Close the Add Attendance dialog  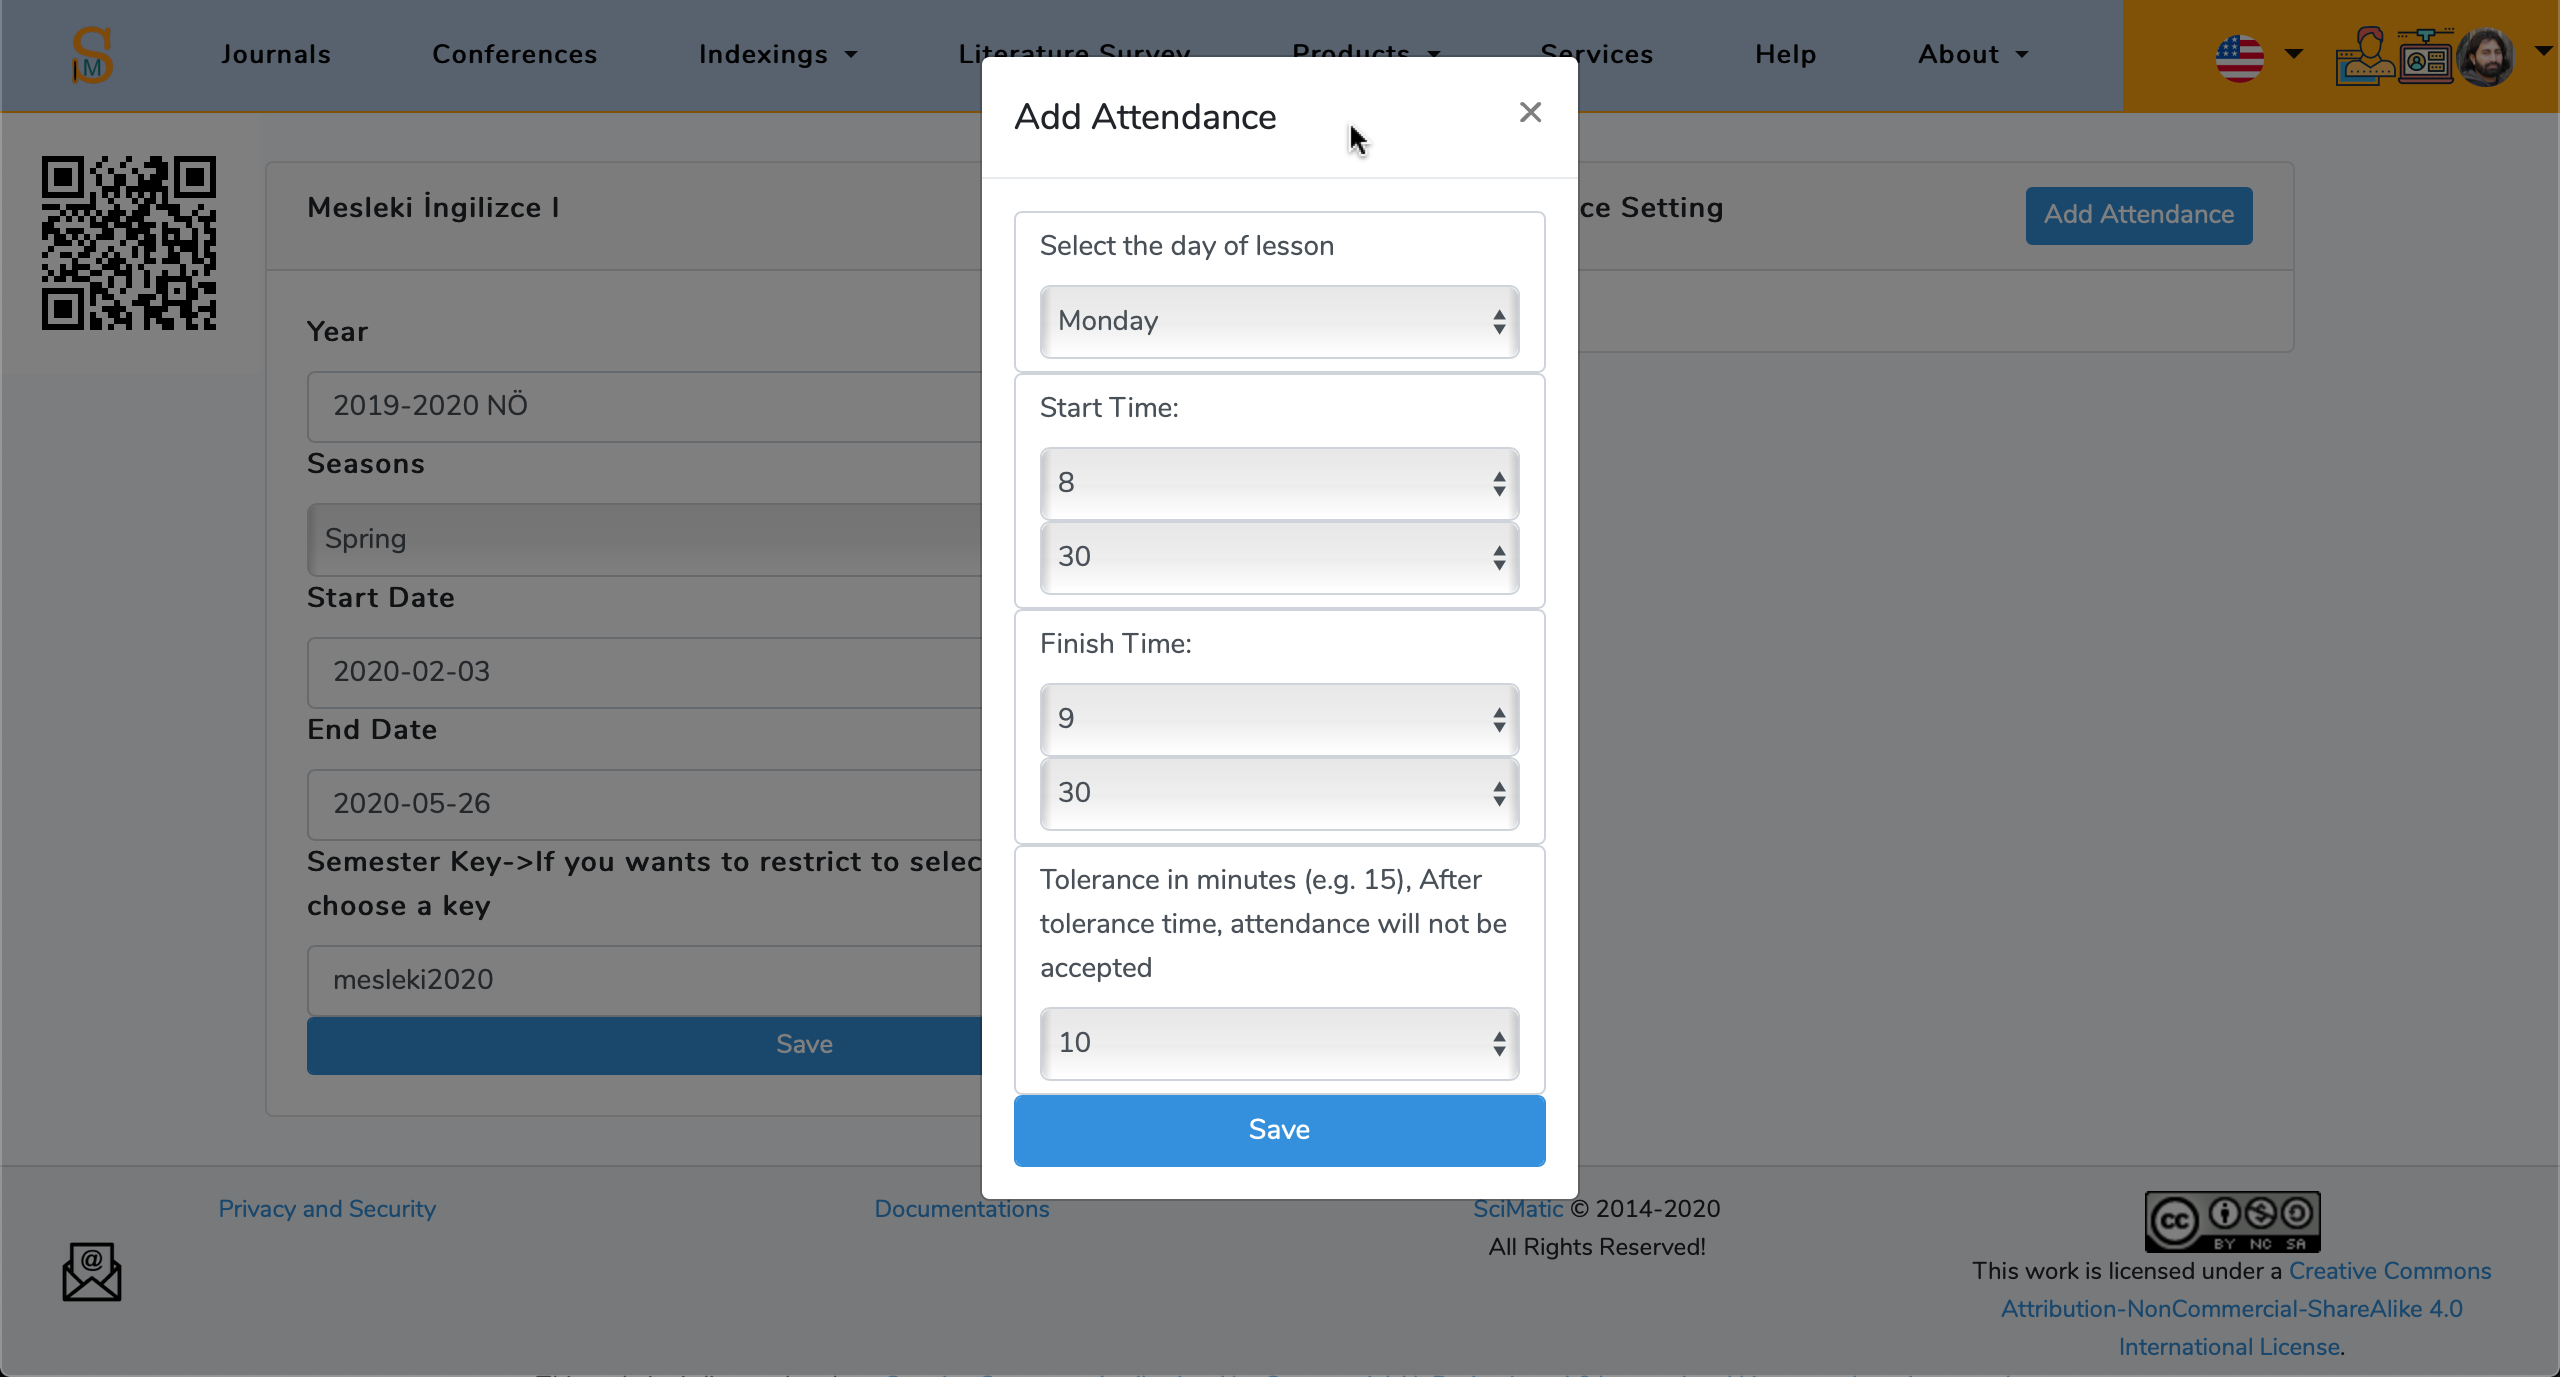pyautogui.click(x=1530, y=113)
